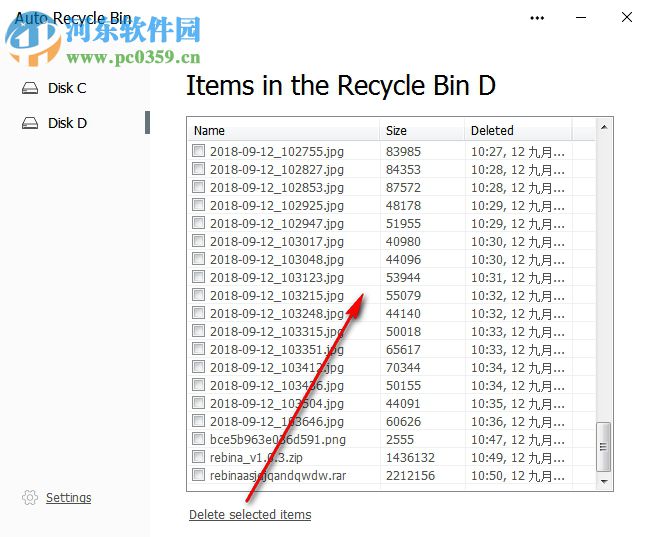Image resolution: width=650 pixels, height=537 pixels.
Task: Select file name 2018-09-12_103504.jpg
Action: 277,403
